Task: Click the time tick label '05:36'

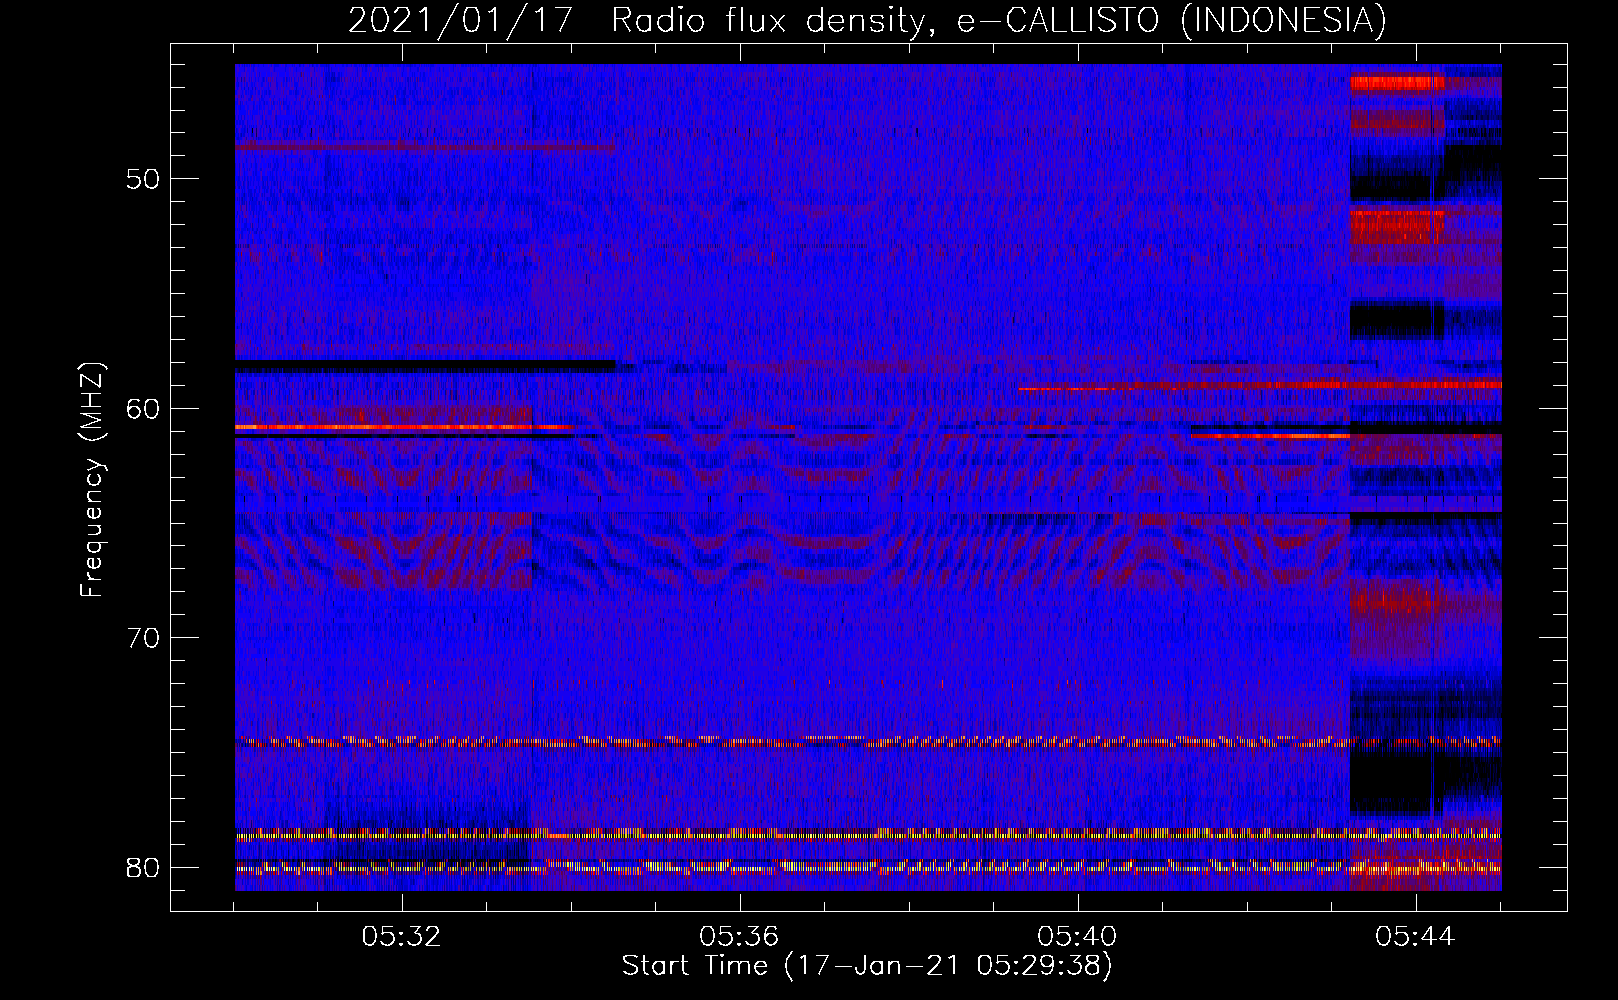Action: (x=739, y=937)
